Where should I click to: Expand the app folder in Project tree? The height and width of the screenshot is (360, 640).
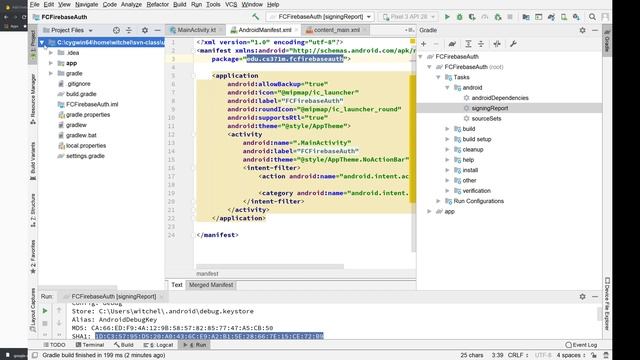pos(51,63)
